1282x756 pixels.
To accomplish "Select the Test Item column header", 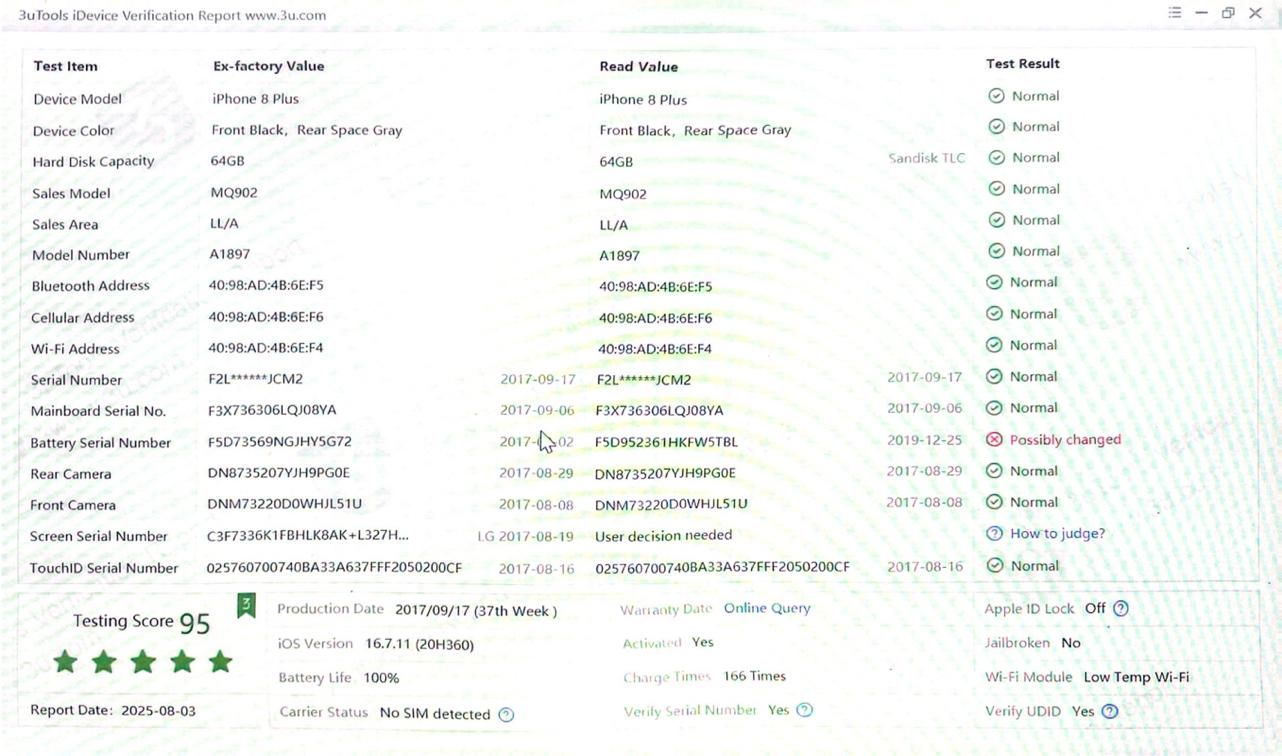I will point(65,66).
